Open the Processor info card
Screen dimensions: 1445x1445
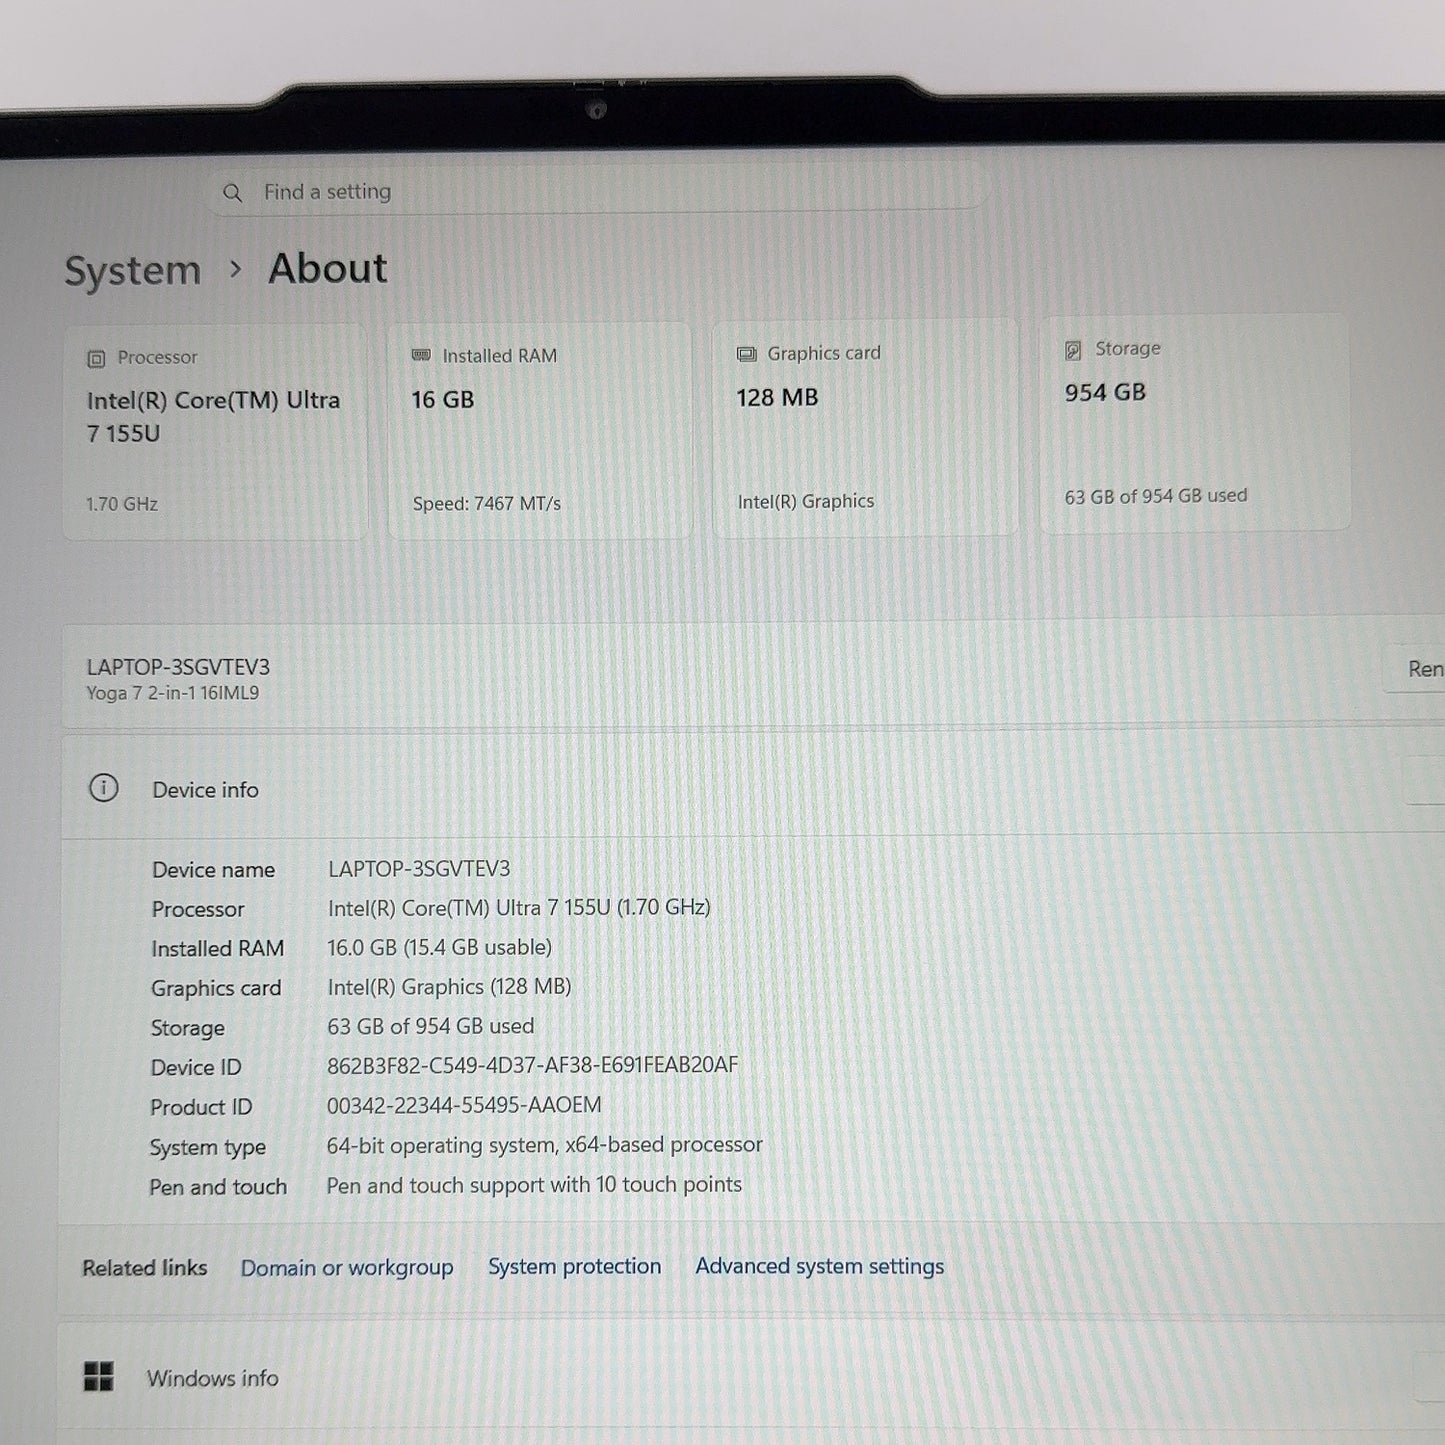215,432
